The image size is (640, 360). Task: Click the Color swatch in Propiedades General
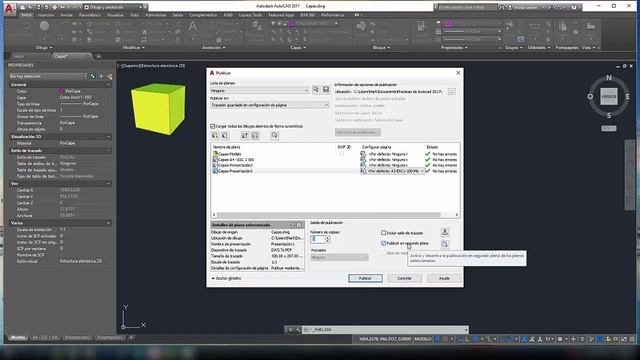point(62,91)
